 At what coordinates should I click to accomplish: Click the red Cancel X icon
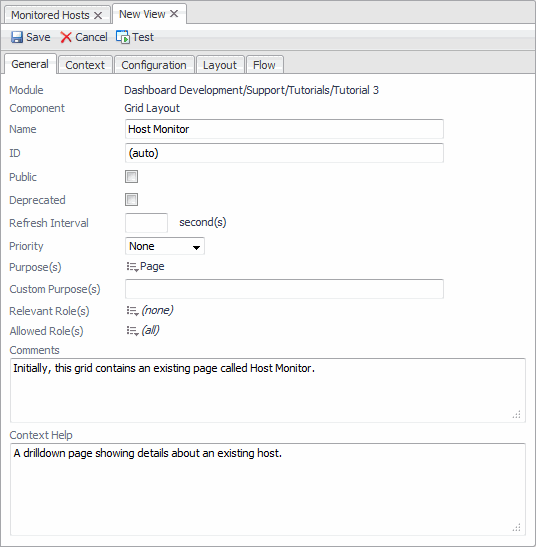pyautogui.click(x=66, y=37)
